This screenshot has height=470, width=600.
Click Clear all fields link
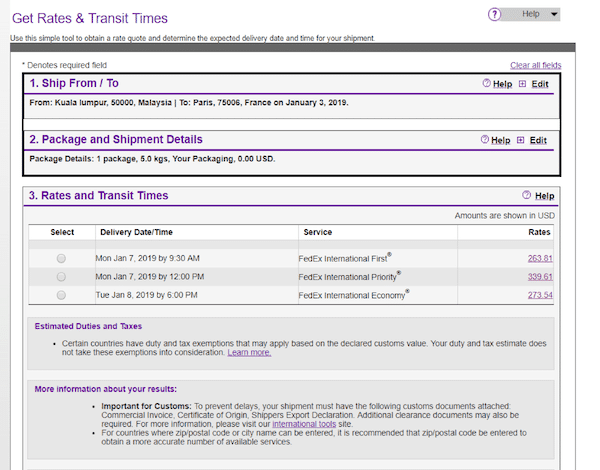coord(535,65)
